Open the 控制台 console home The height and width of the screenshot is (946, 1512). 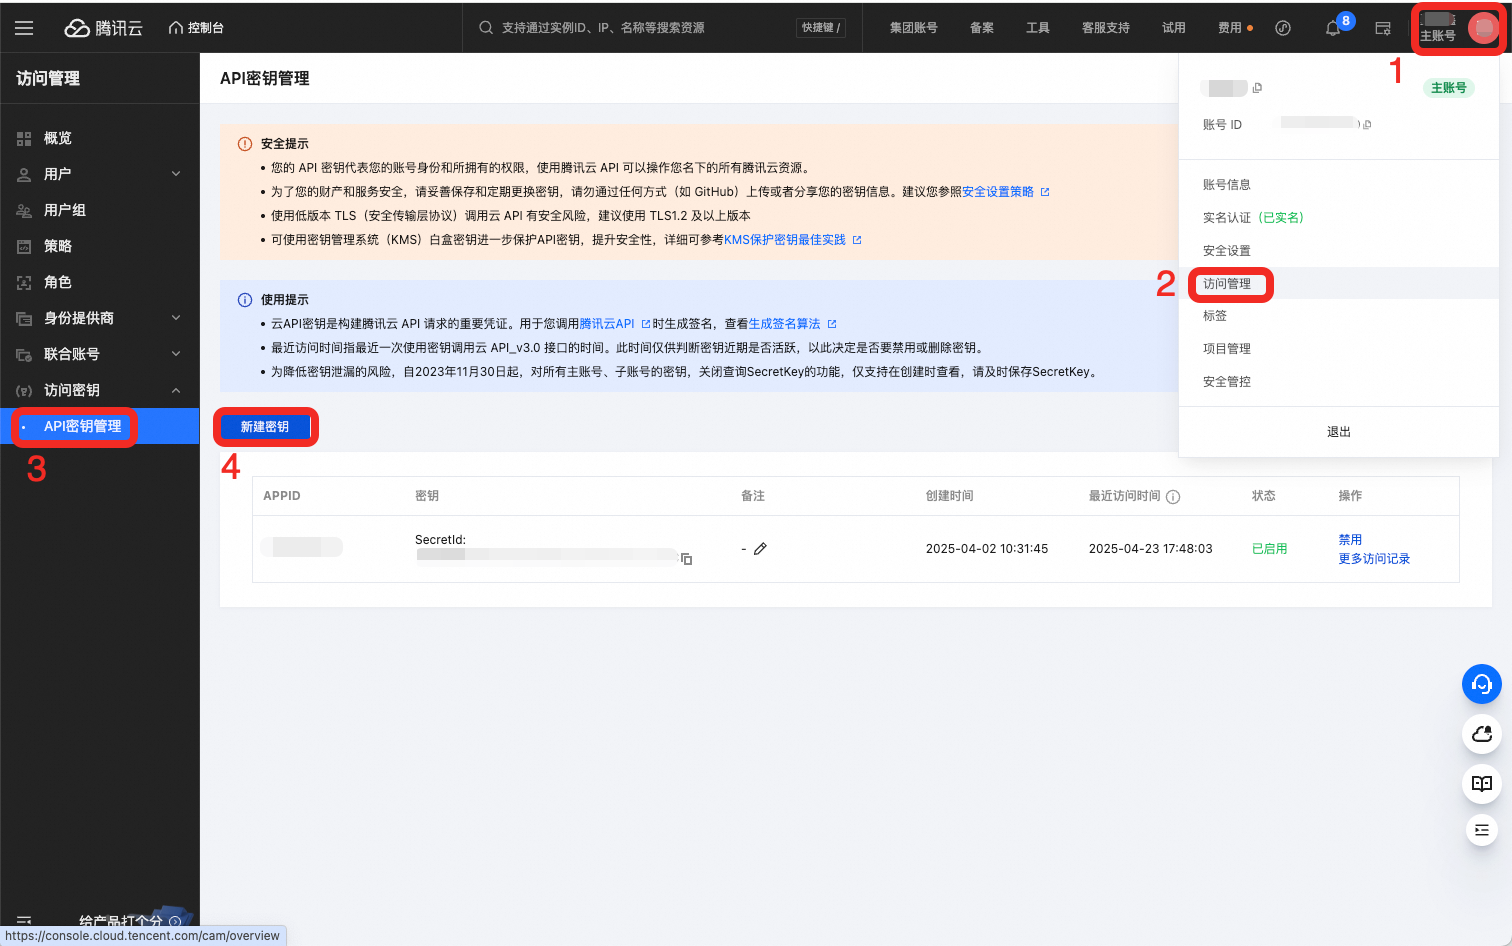(196, 28)
